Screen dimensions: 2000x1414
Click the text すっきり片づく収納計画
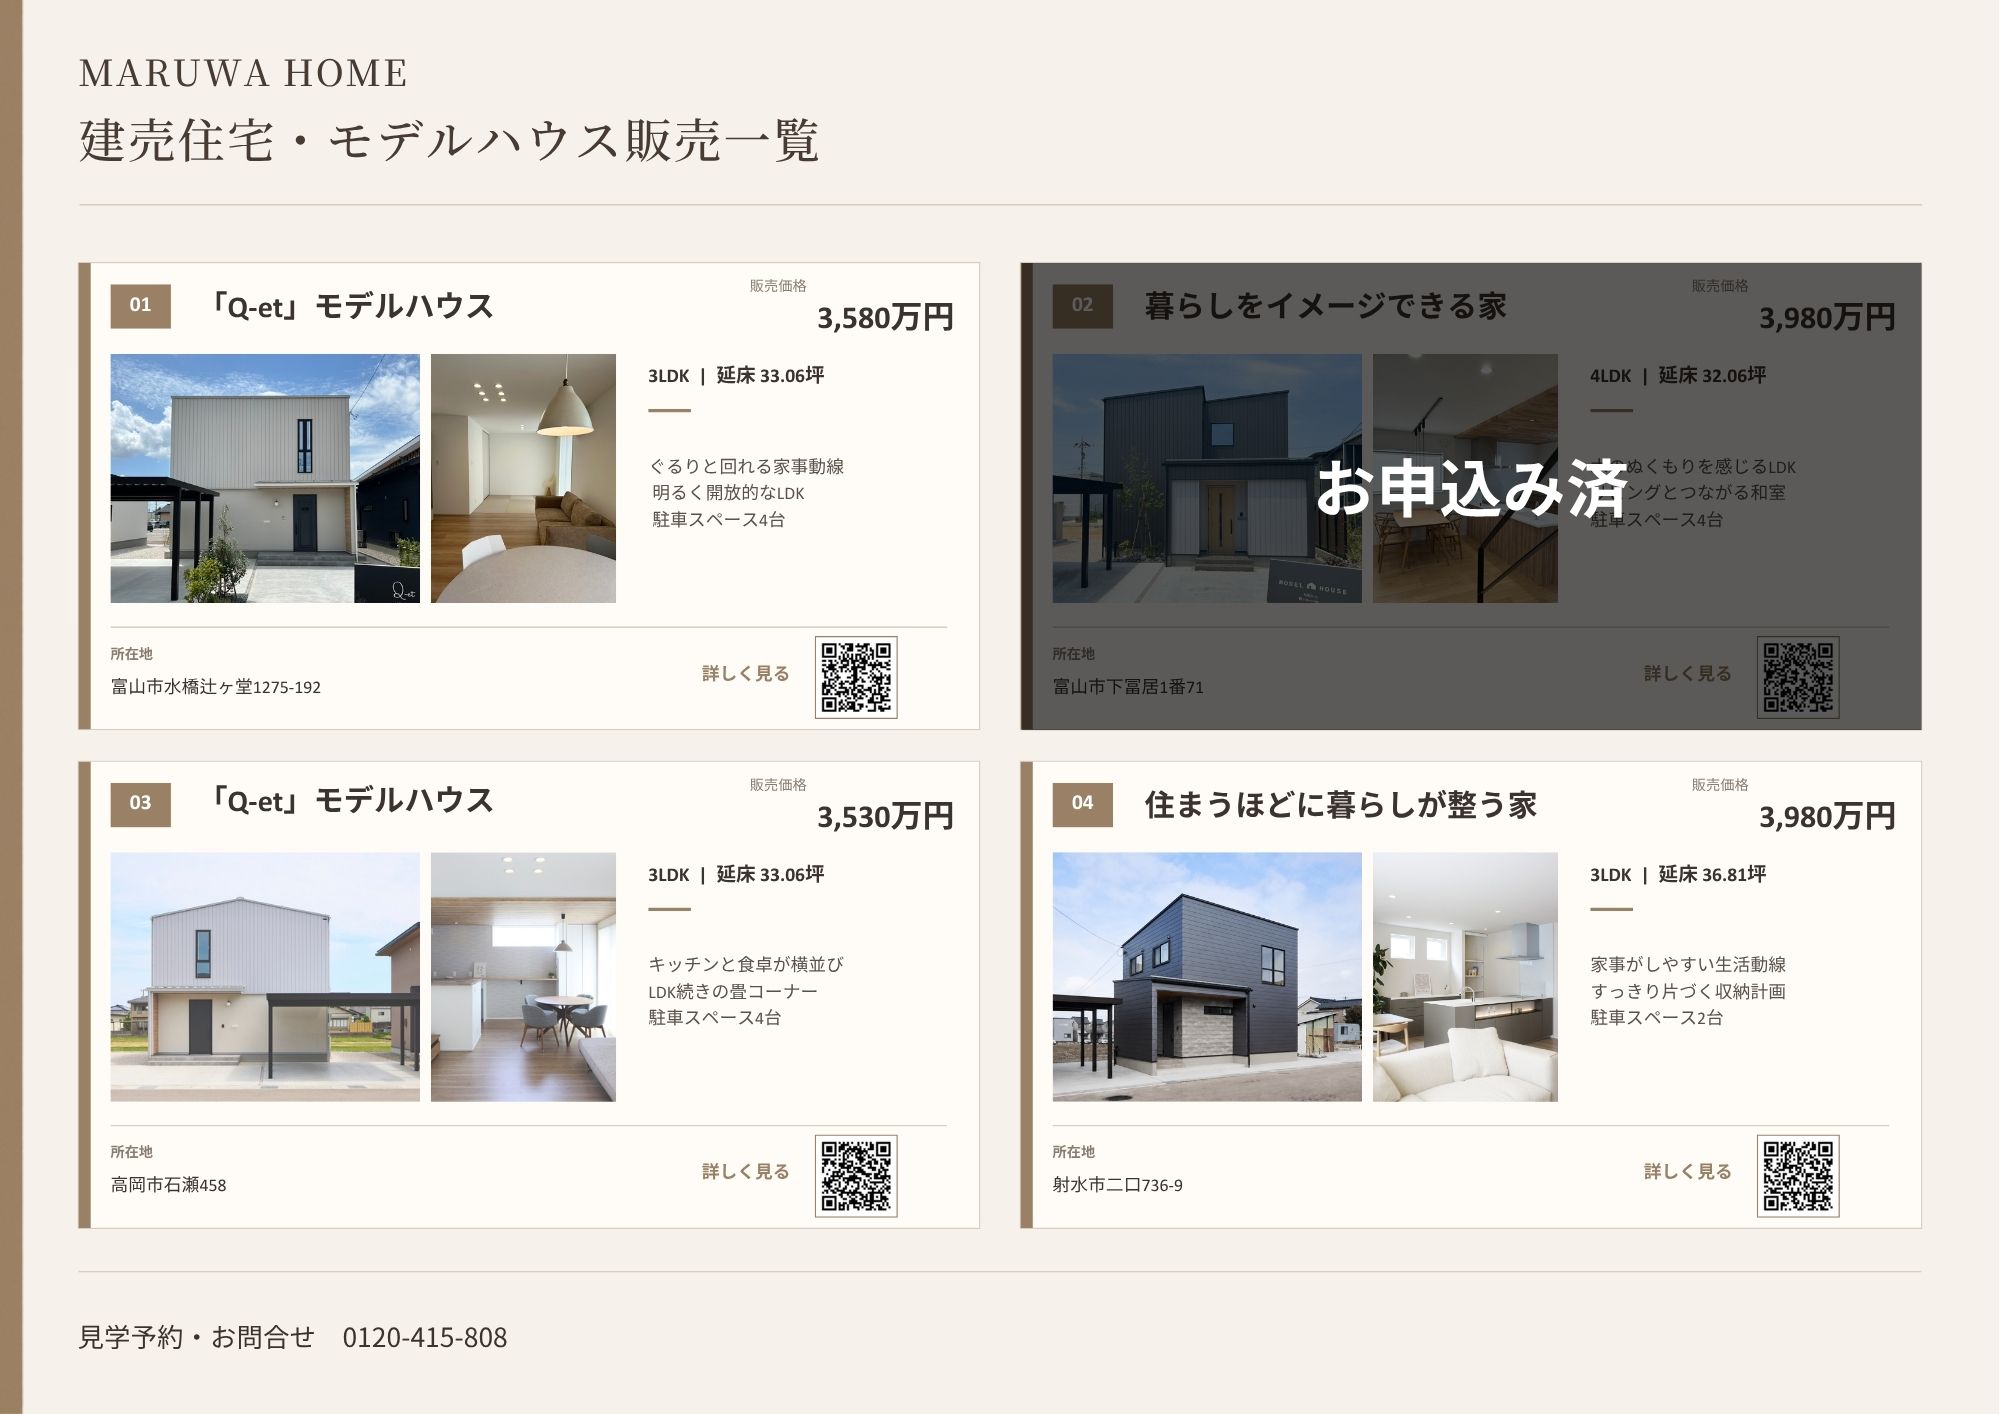click(x=1688, y=991)
